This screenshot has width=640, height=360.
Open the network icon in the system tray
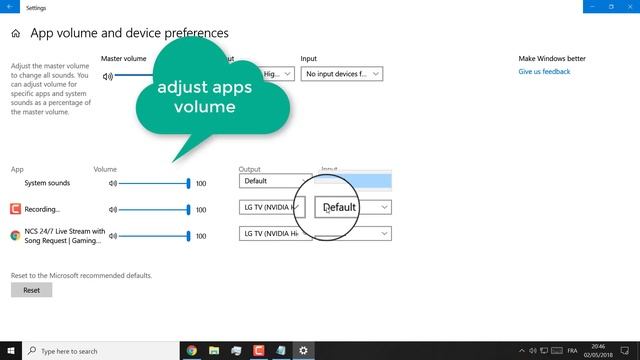point(544,351)
